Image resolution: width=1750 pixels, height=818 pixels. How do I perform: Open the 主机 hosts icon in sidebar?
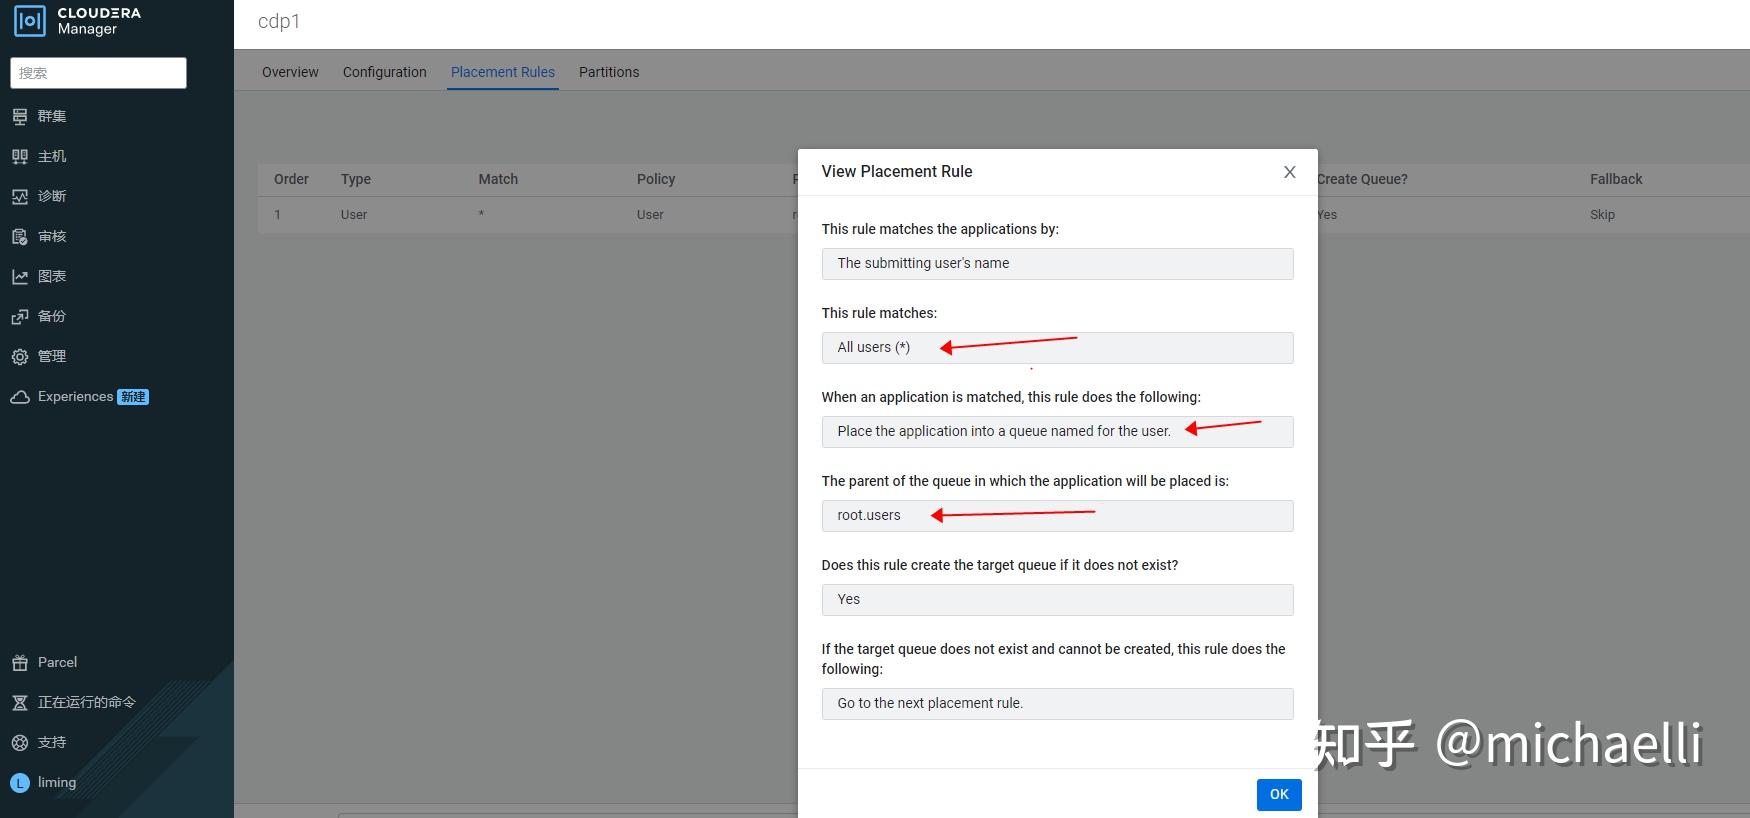point(20,156)
